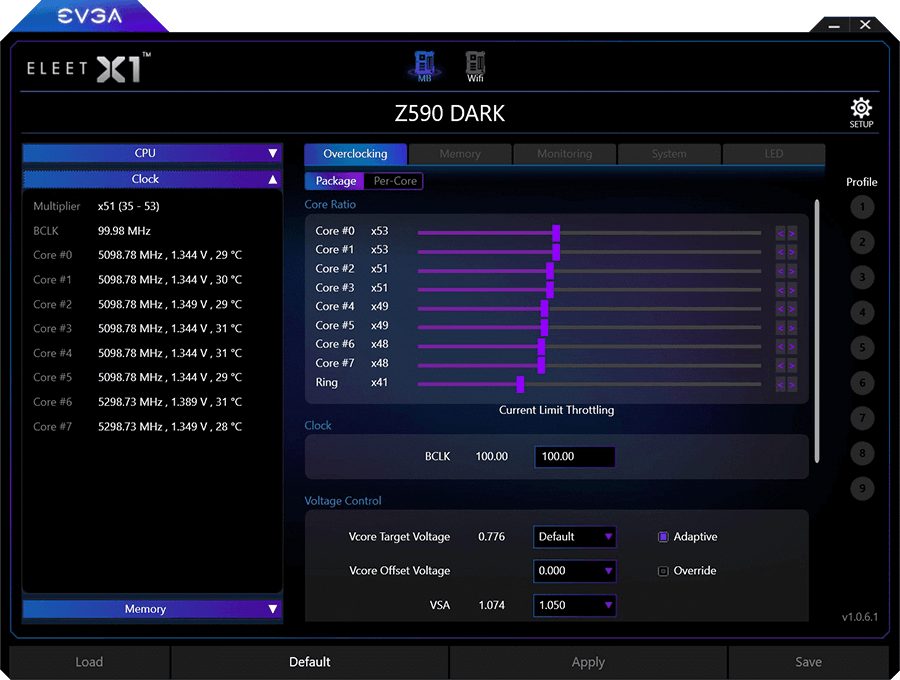Click the Load button
The height and width of the screenshot is (680, 900).
(x=89, y=662)
